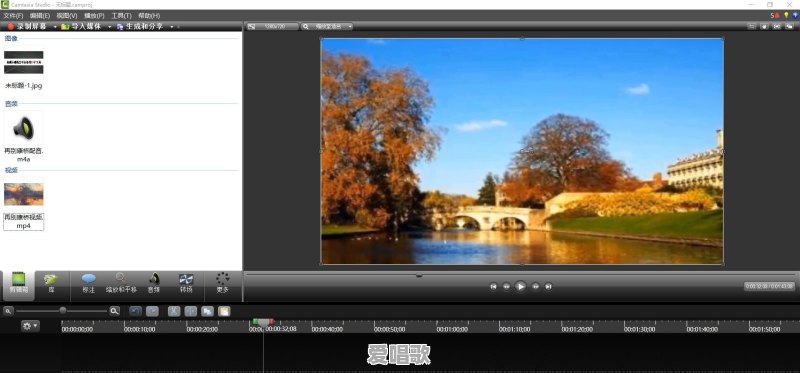Click the 生成和分享 produce and share button
The width and height of the screenshot is (800, 373).
pos(140,27)
